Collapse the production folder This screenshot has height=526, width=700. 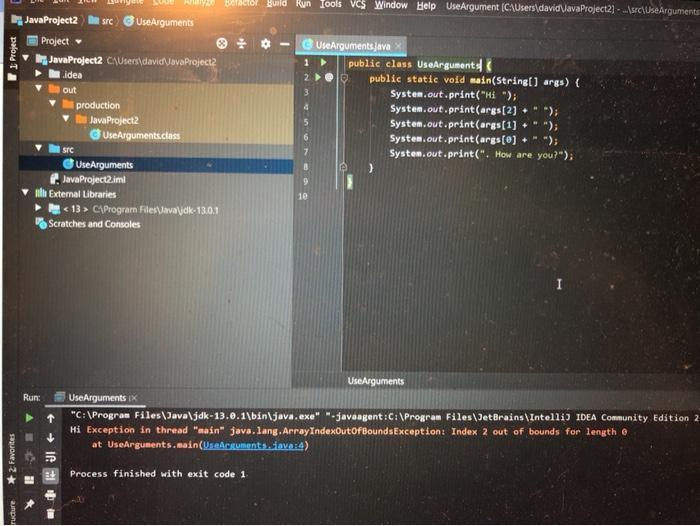(53, 103)
